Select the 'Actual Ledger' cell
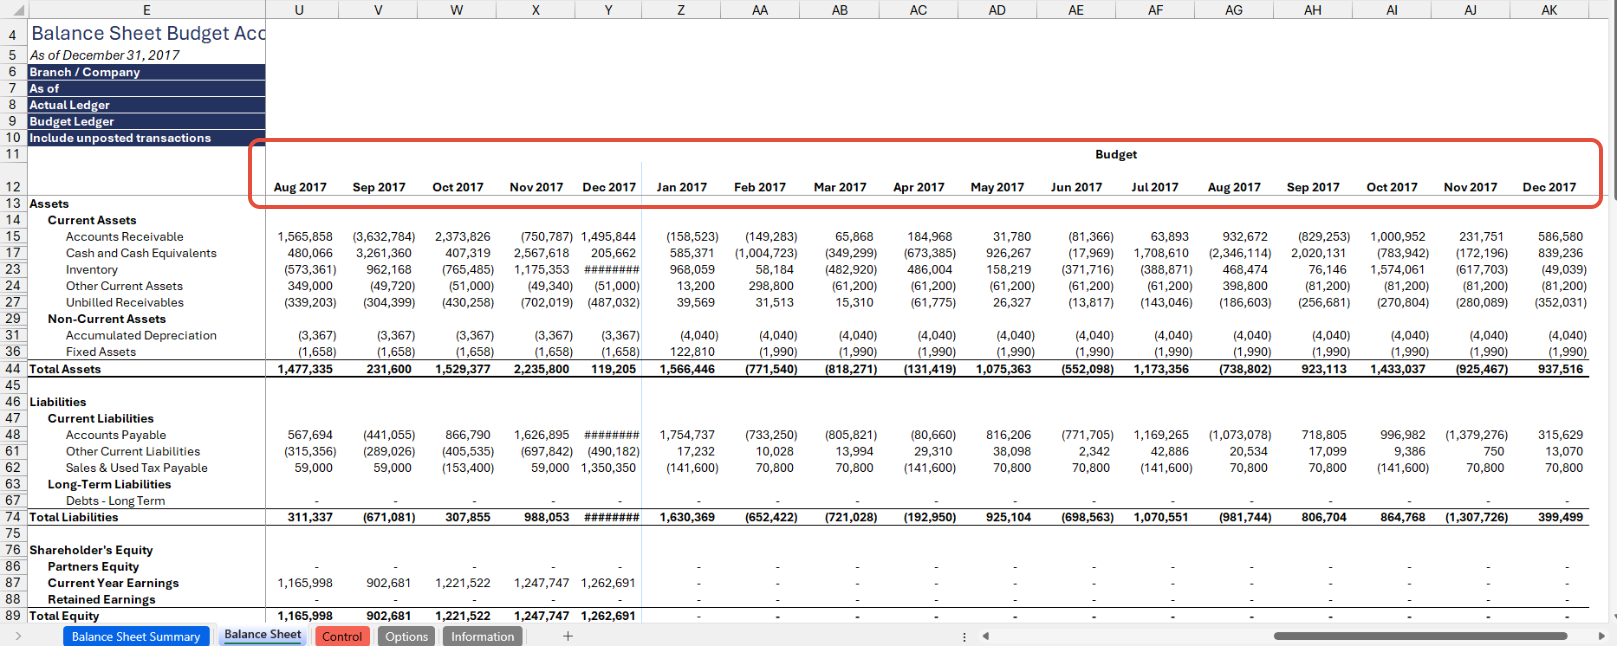 tap(146, 105)
